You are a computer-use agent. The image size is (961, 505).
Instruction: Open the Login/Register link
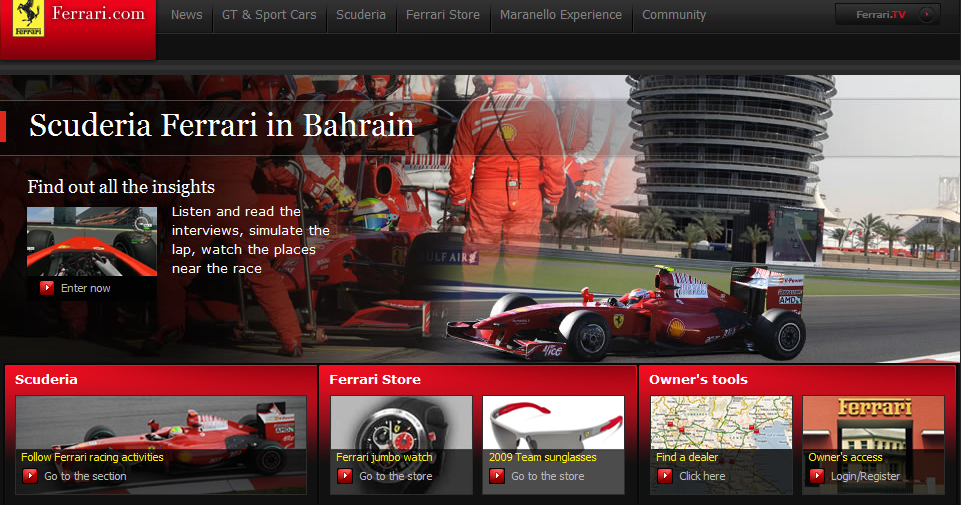click(x=865, y=476)
